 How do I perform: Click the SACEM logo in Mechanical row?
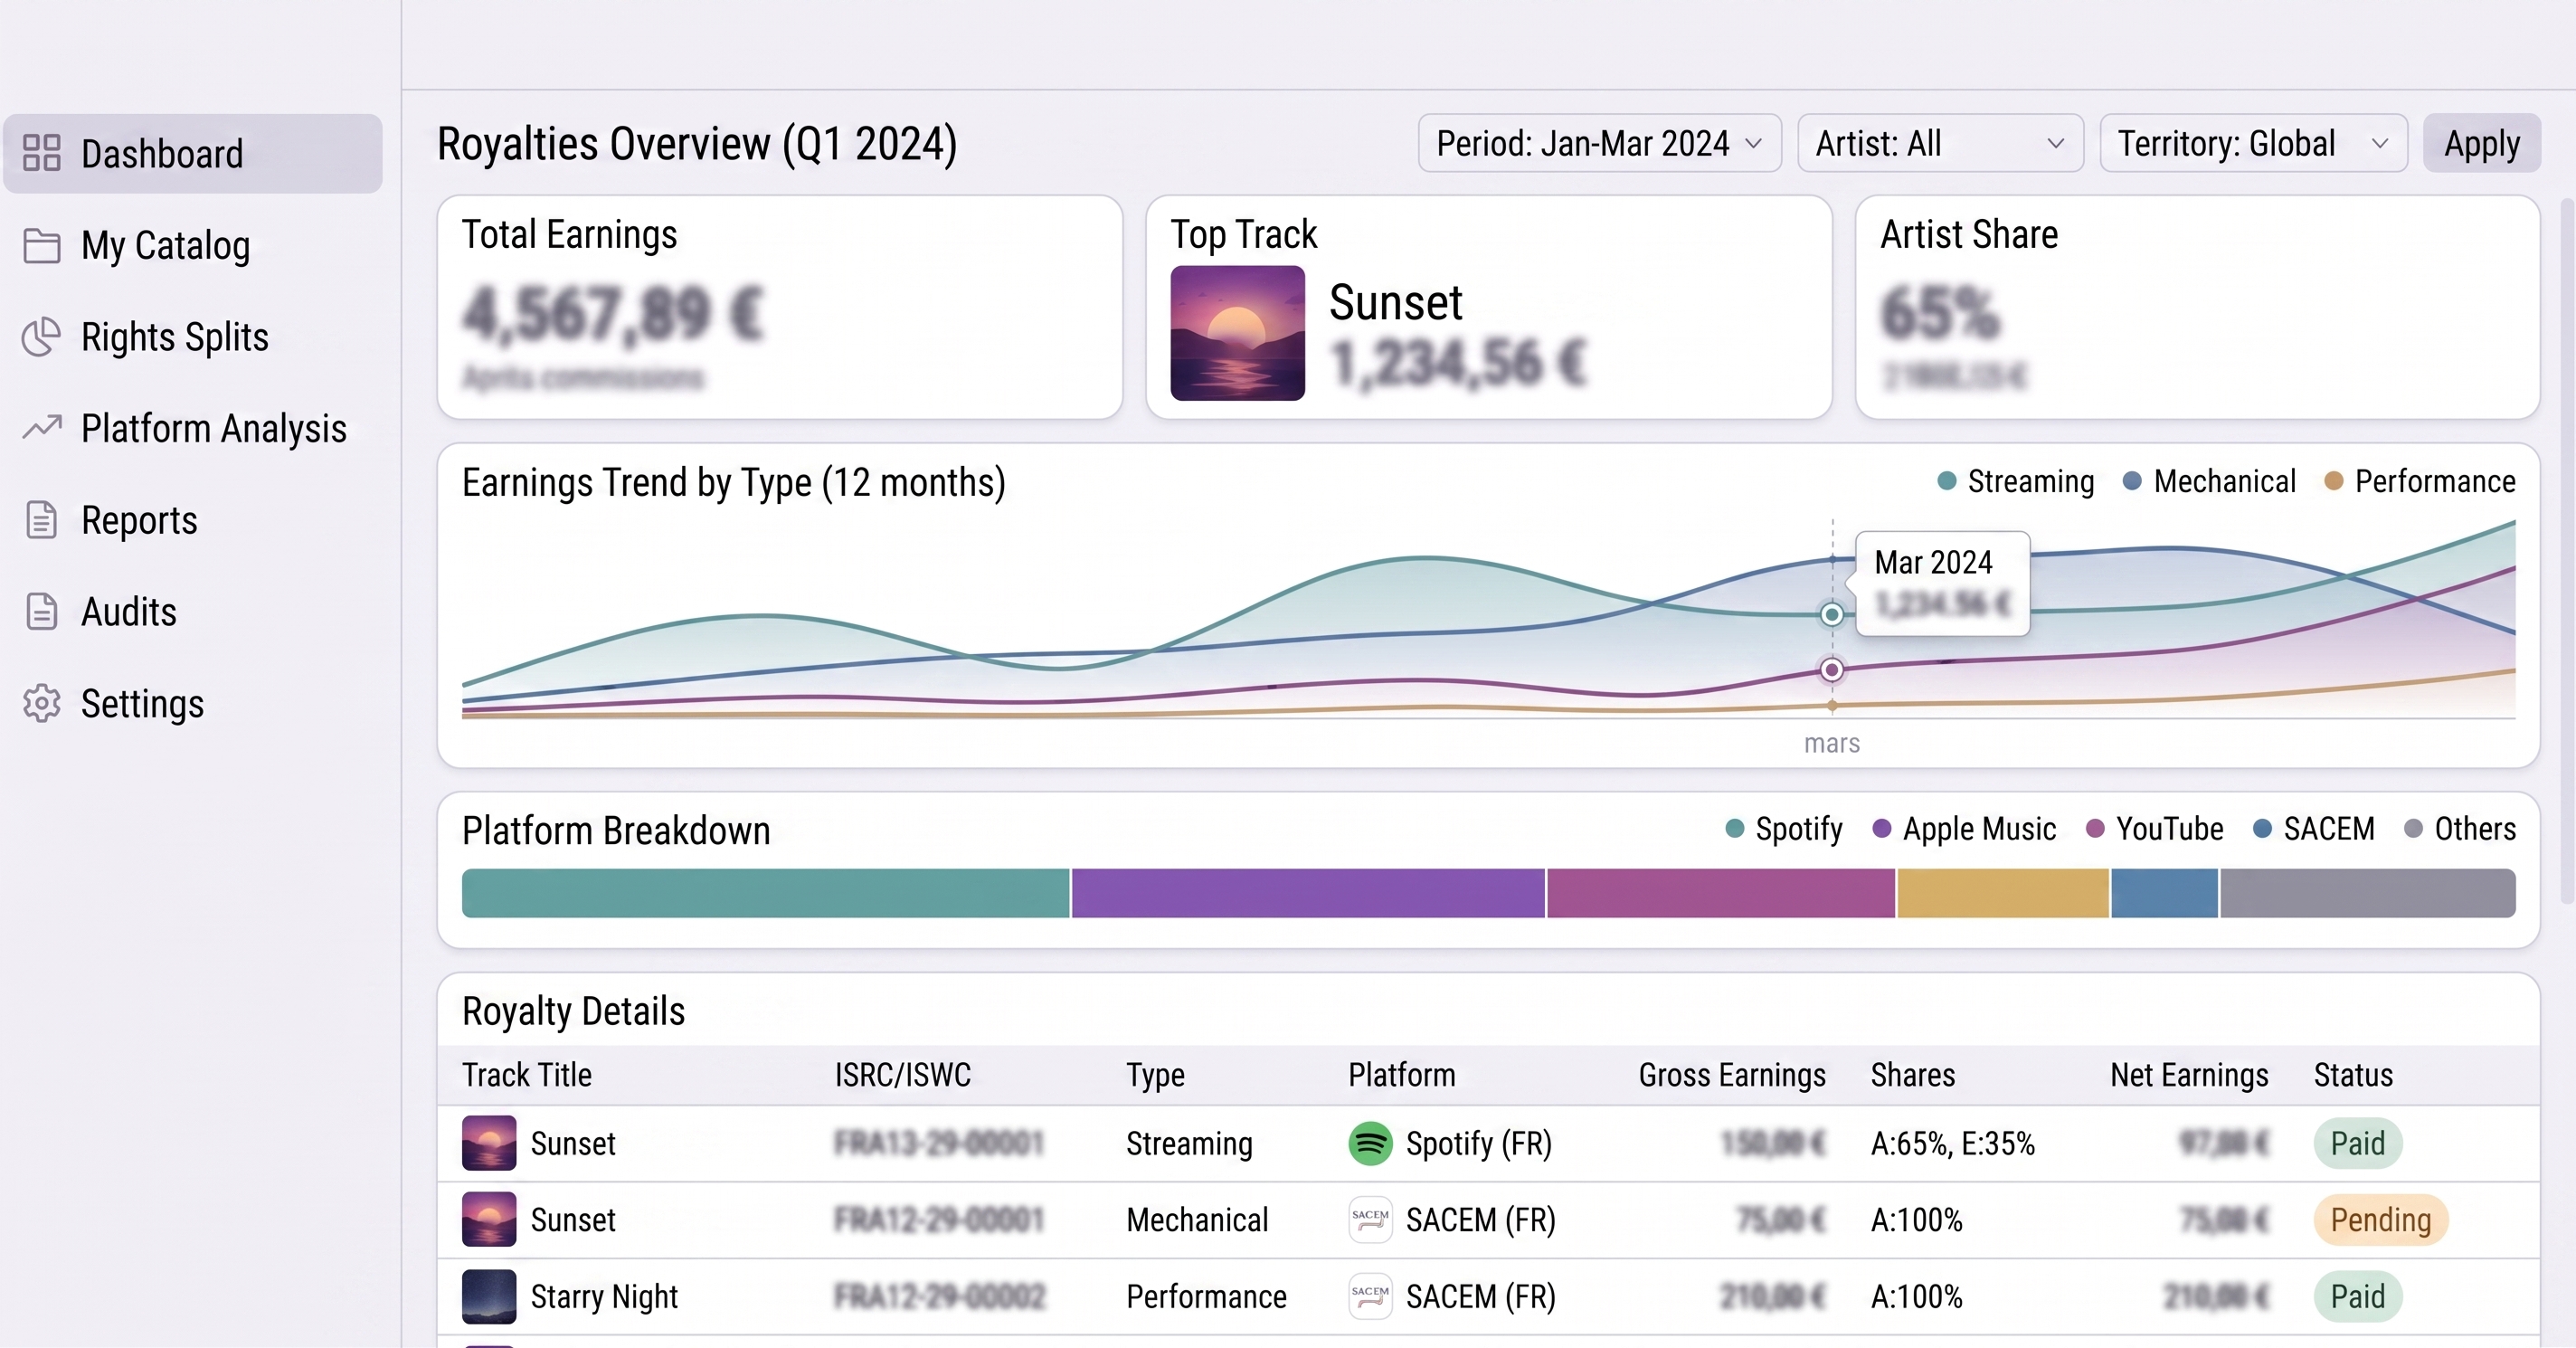coord(1370,1219)
